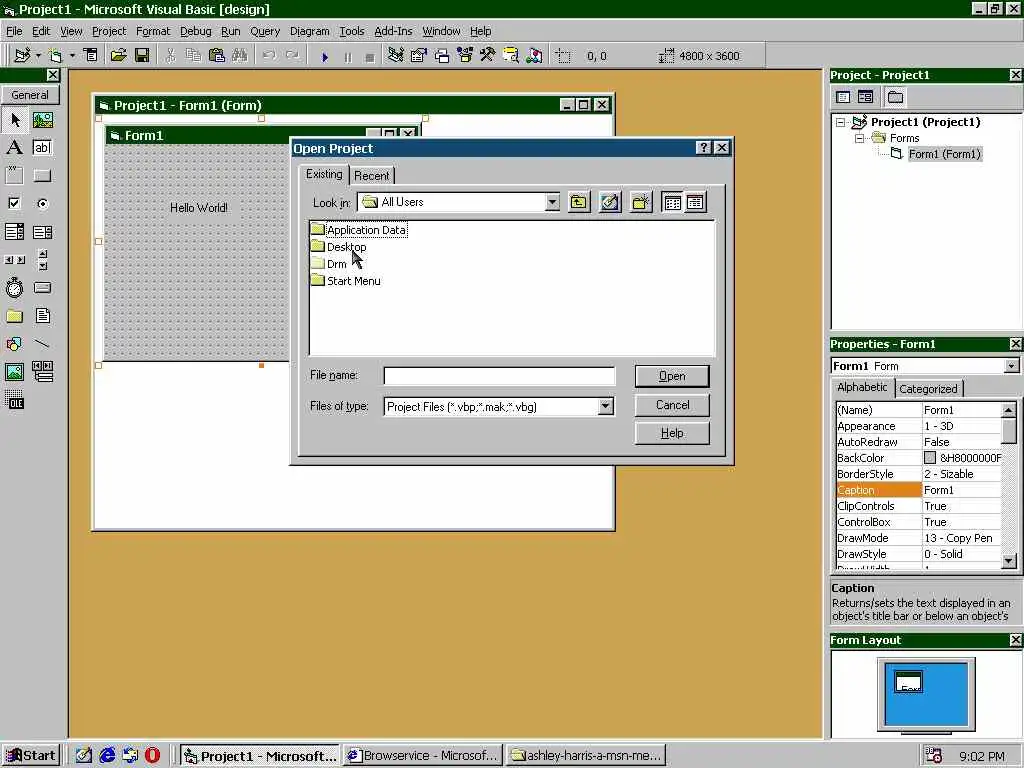Screen dimensions: 1024x768
Task: Select the VScrollBar control tool
Action: 42,260
